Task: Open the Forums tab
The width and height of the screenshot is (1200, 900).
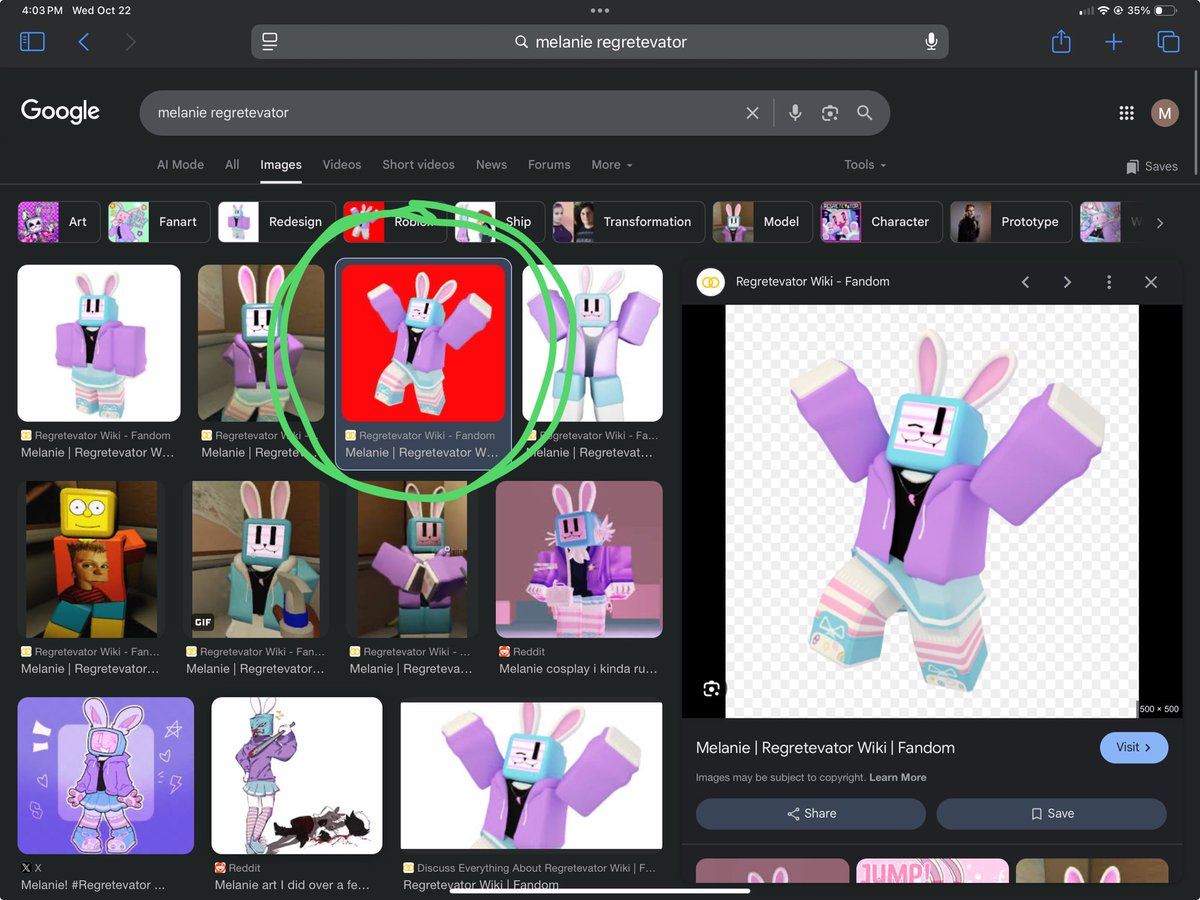Action: click(x=549, y=165)
